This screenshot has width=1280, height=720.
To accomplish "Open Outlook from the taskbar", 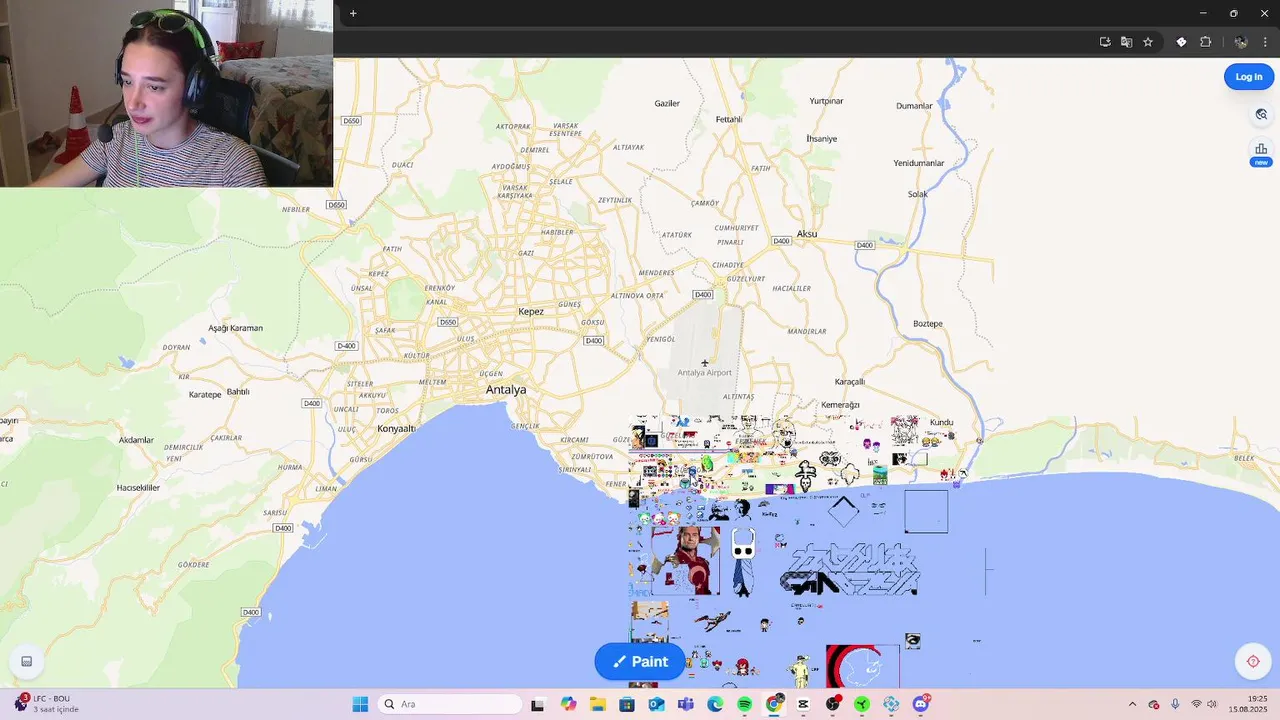I will (x=656, y=704).
